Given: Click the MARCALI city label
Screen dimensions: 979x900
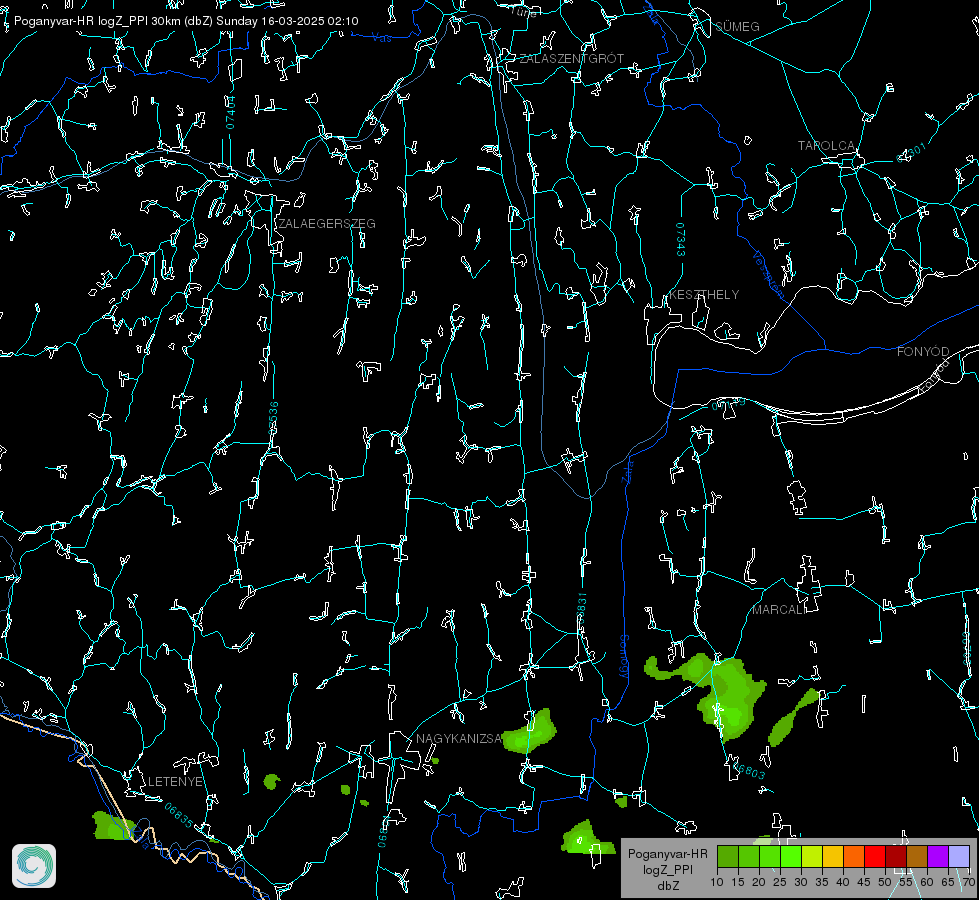Looking at the screenshot, I should [777, 610].
